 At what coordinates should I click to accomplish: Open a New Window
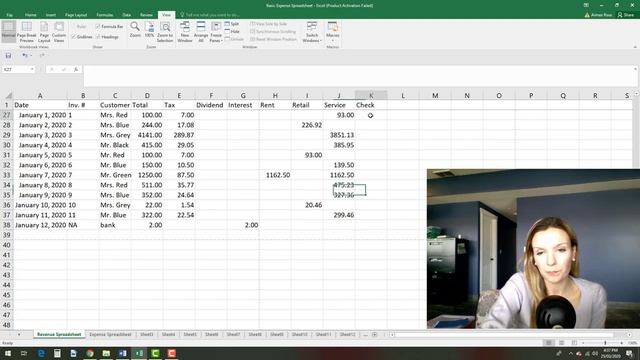[185, 31]
